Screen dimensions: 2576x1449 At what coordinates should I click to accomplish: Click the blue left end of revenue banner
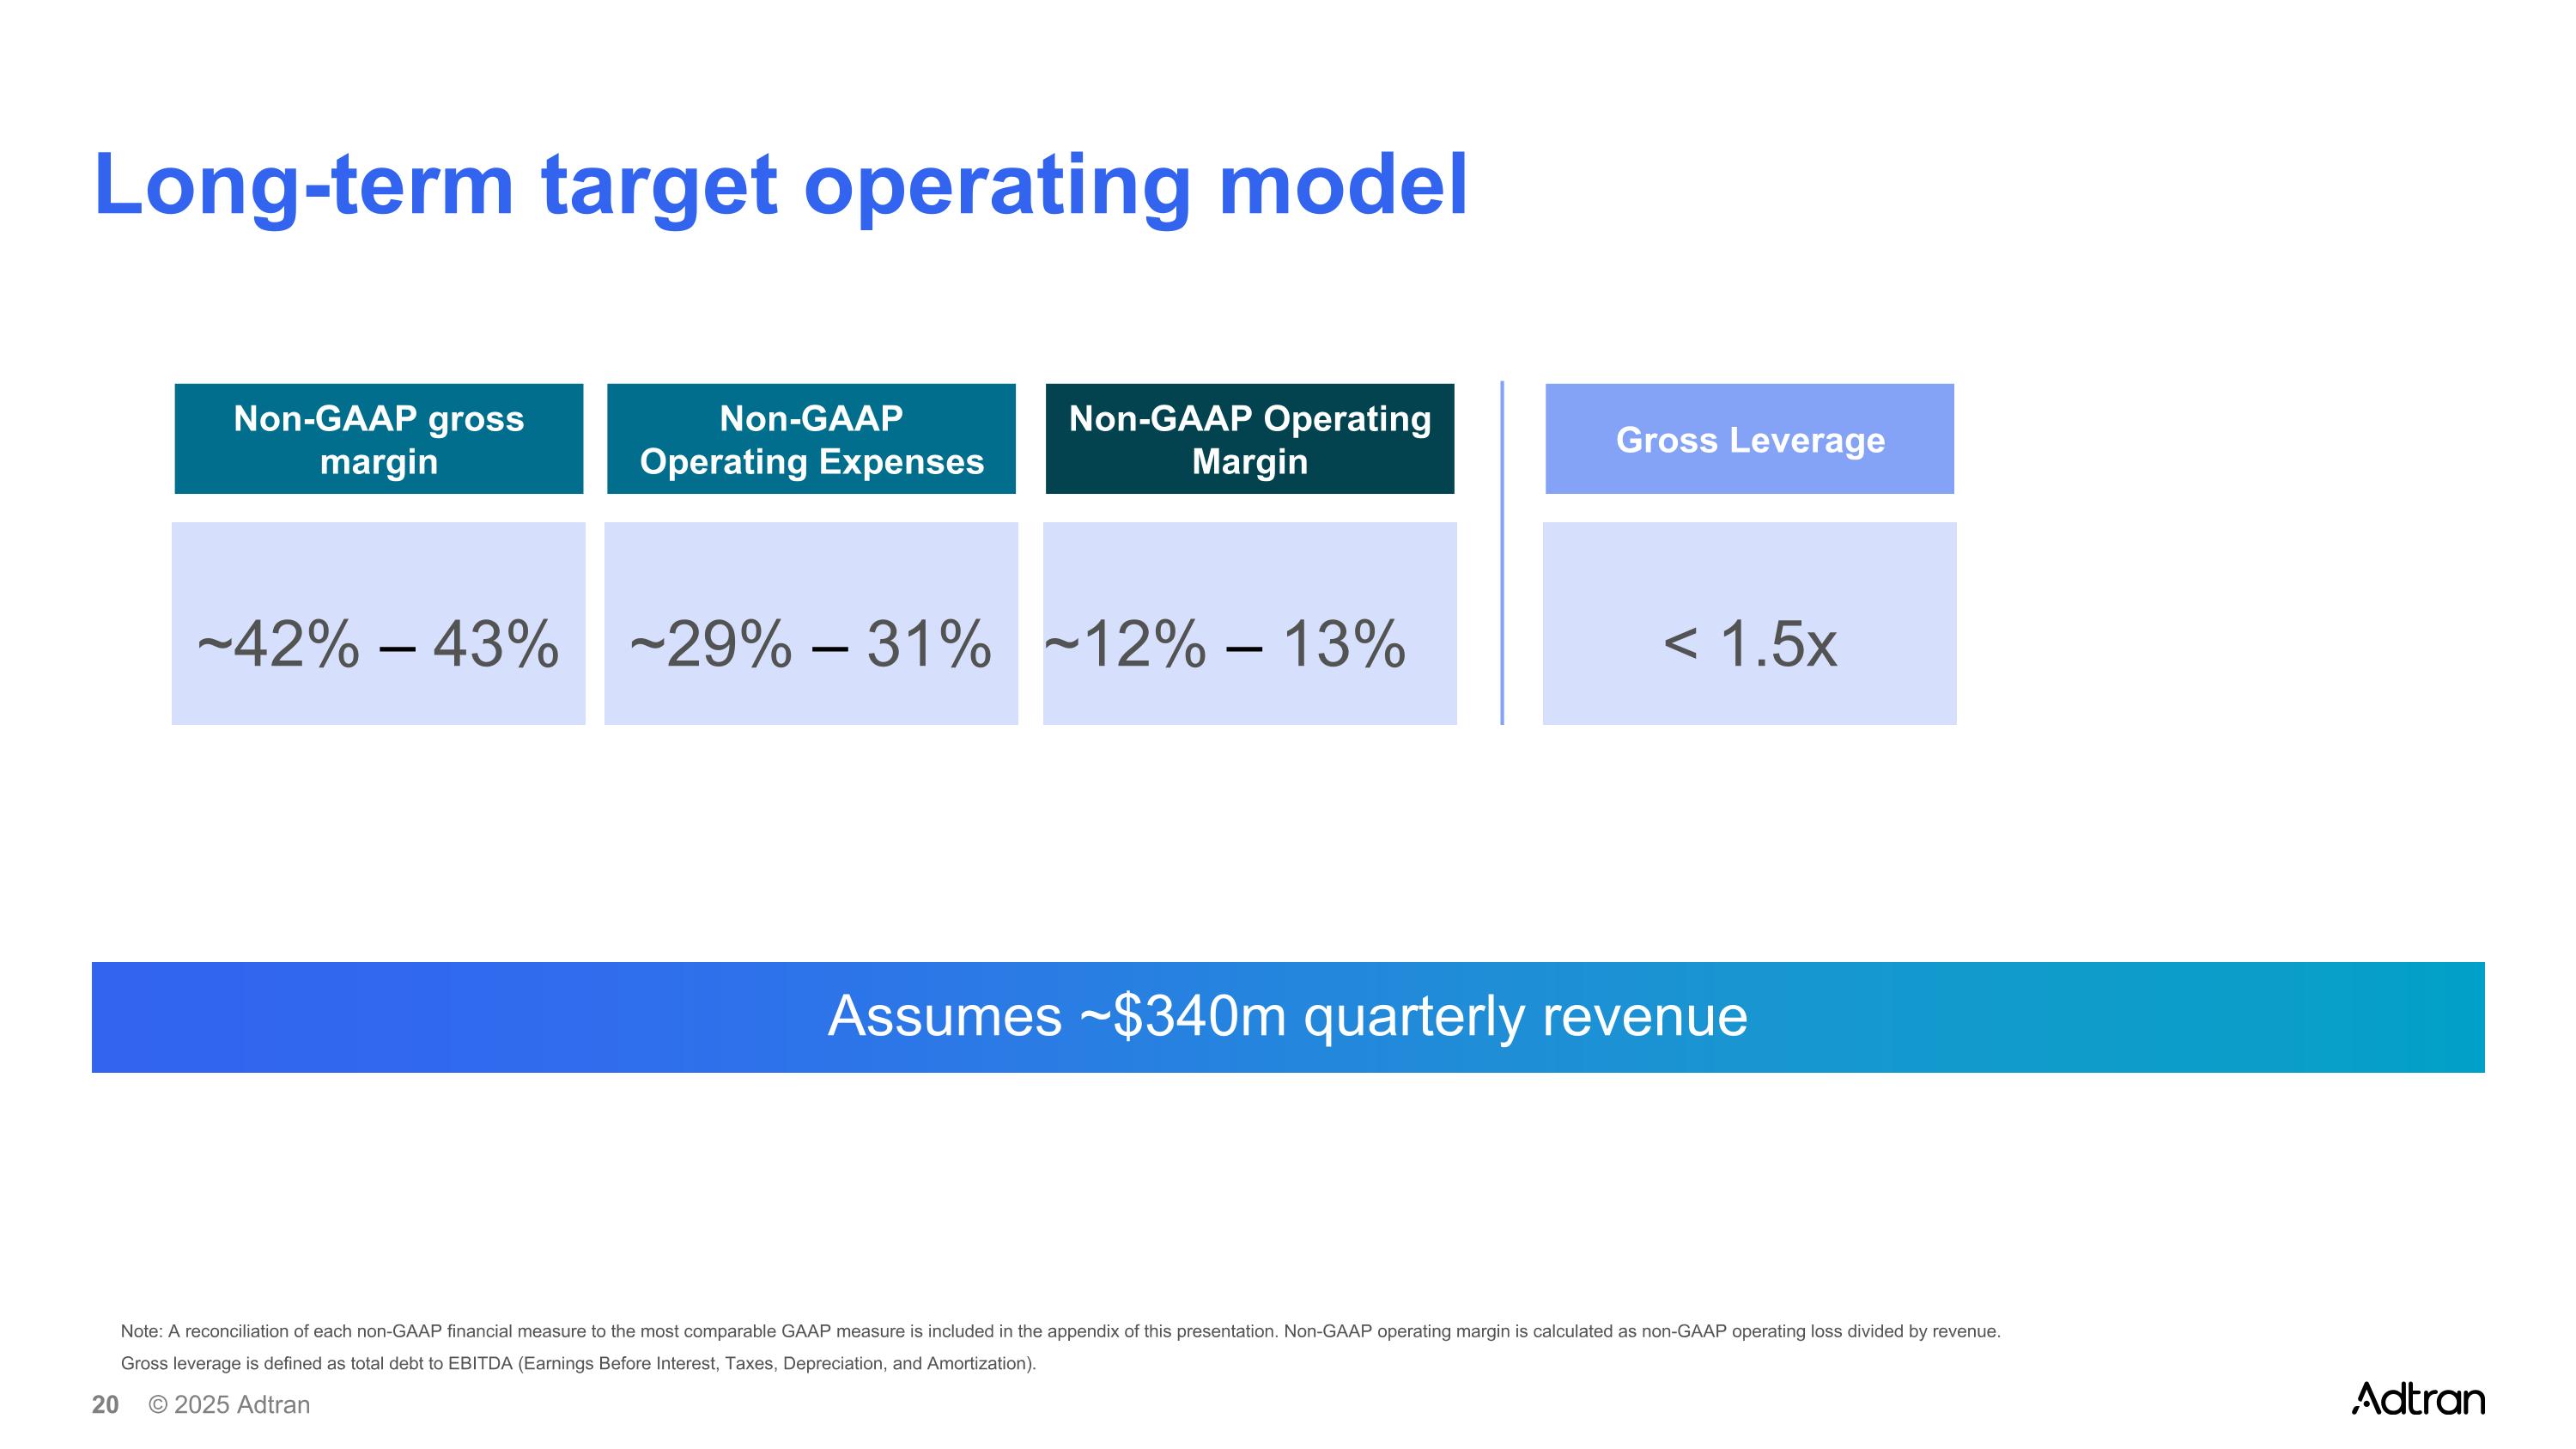140,1017
